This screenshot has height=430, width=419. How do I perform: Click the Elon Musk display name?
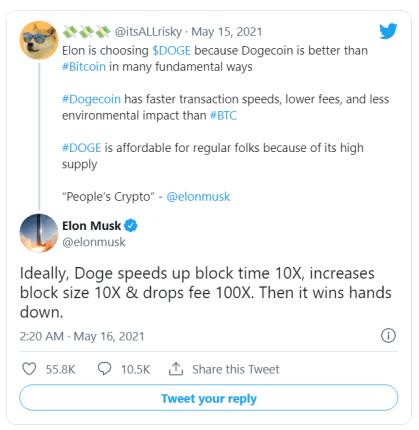[x=91, y=226]
